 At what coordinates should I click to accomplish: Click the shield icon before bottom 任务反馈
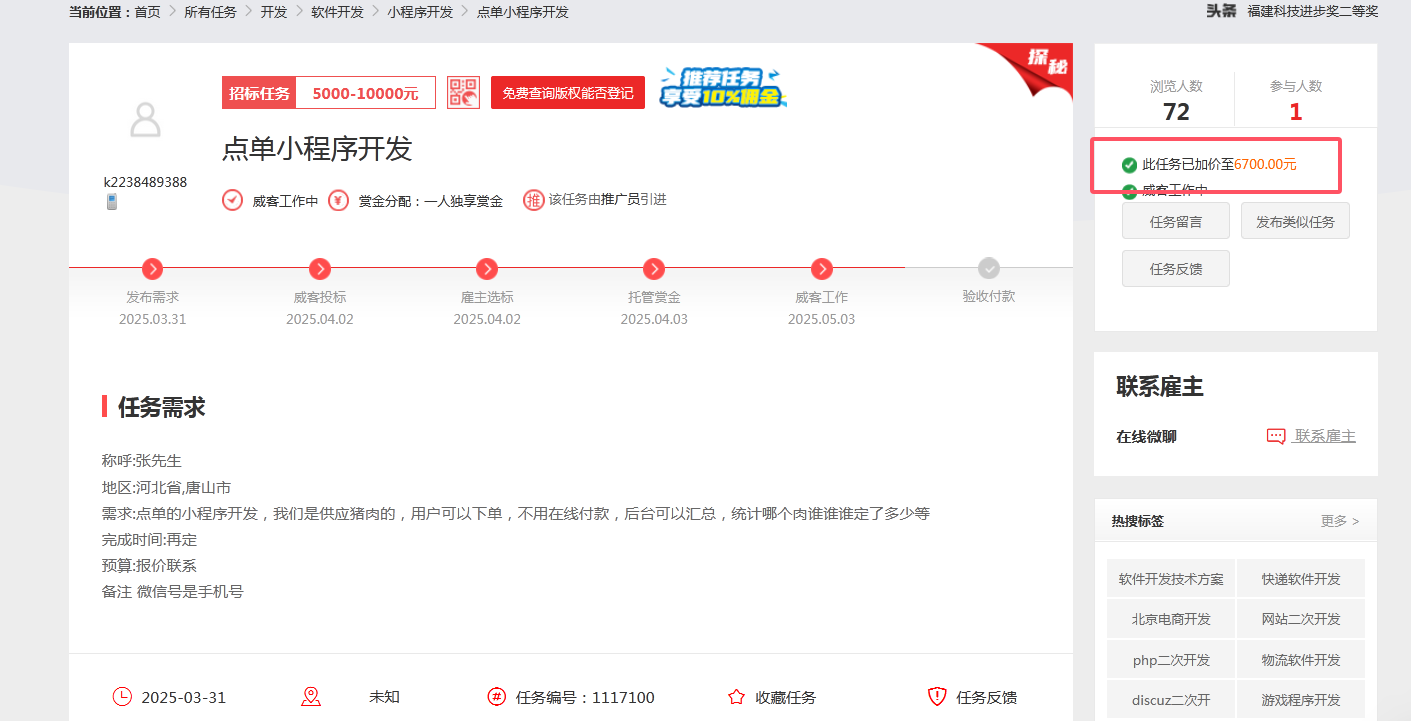click(936, 696)
